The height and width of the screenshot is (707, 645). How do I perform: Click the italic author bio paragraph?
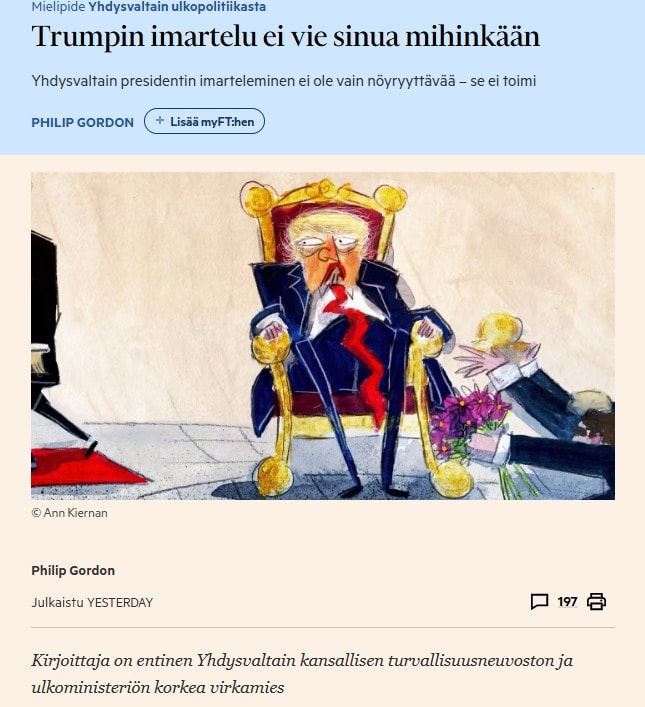tap(302, 674)
